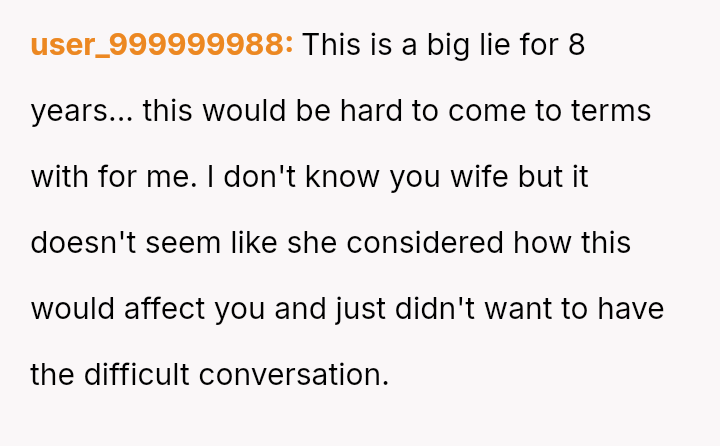This screenshot has height=446, width=720.
Task: Click the word "conversation." ending the comment
Action: coord(294,375)
